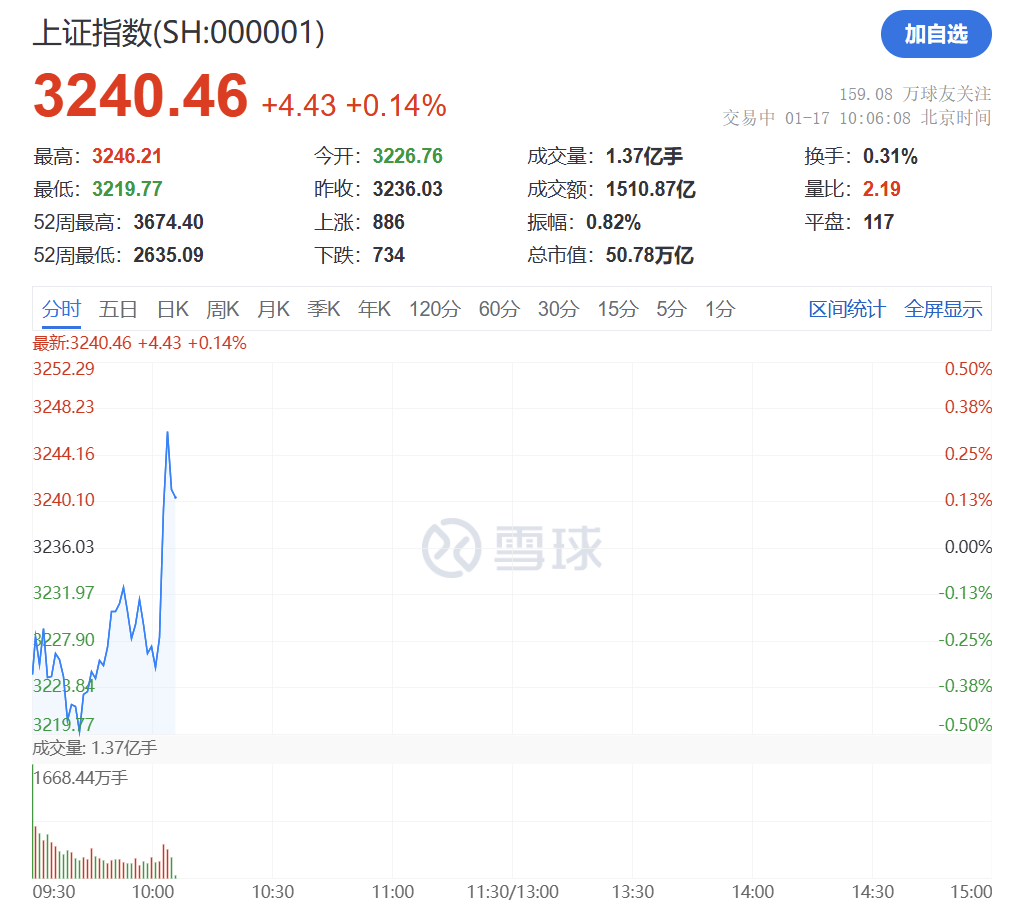Click the large price 3240.46

tap(141, 96)
